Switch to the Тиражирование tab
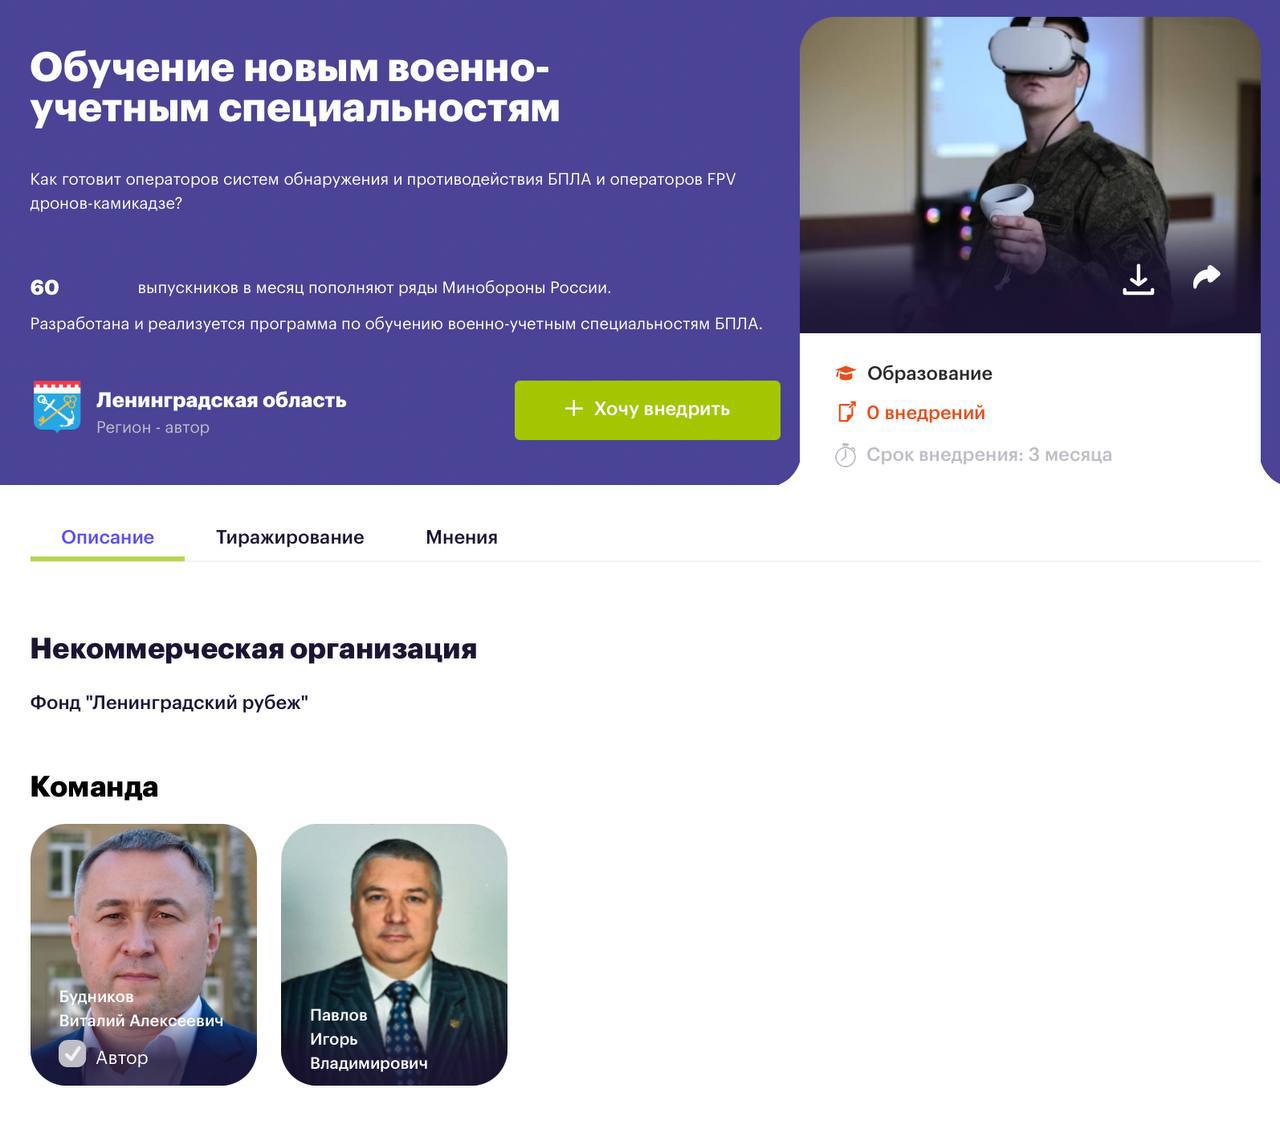Image resolution: width=1280 pixels, height=1129 pixels. tap(290, 537)
